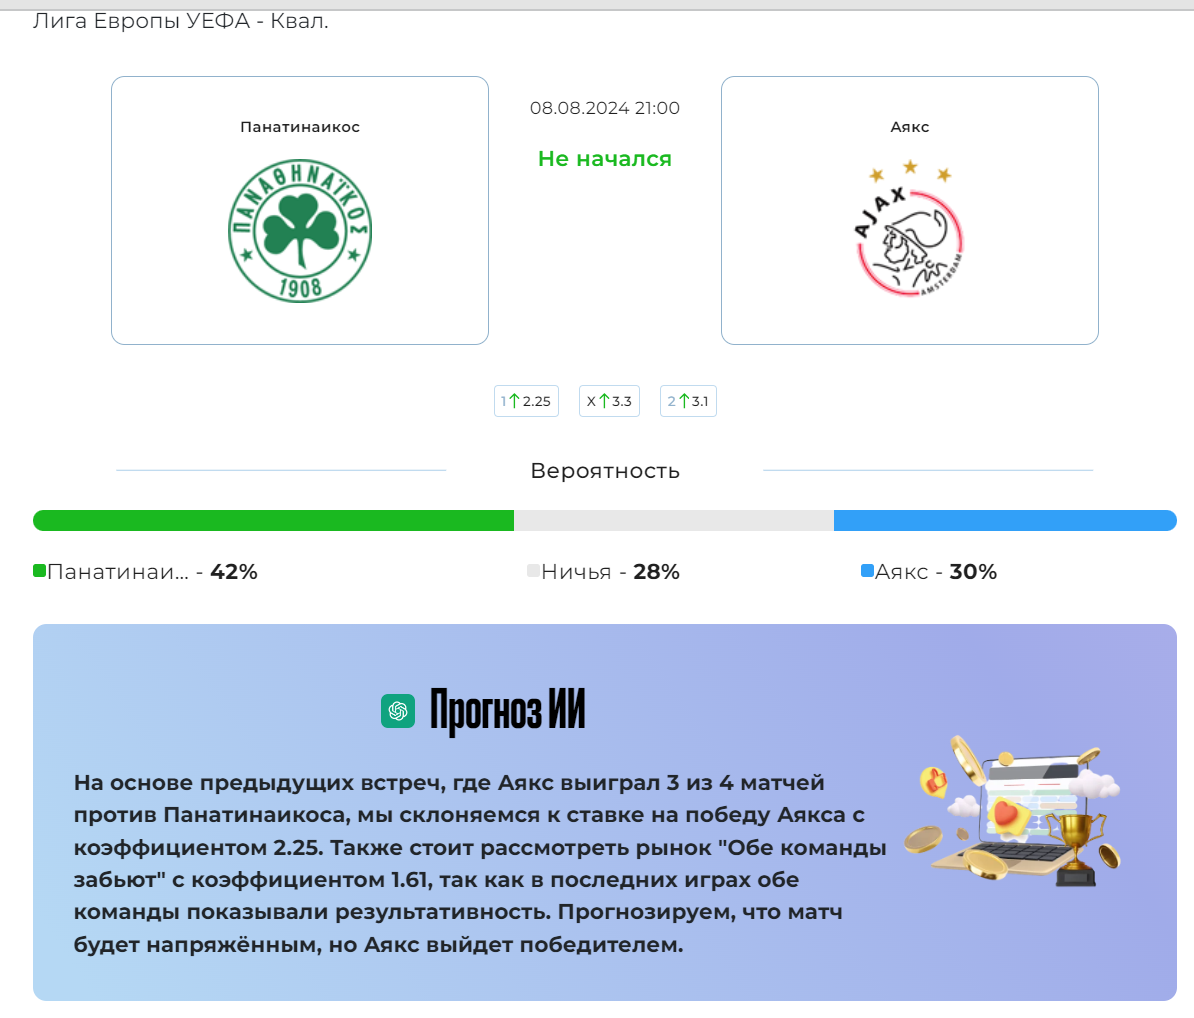This screenshot has height=1018, width=1194.
Task: Click the blue legend square for Аякс 30%
Action: tap(867, 571)
